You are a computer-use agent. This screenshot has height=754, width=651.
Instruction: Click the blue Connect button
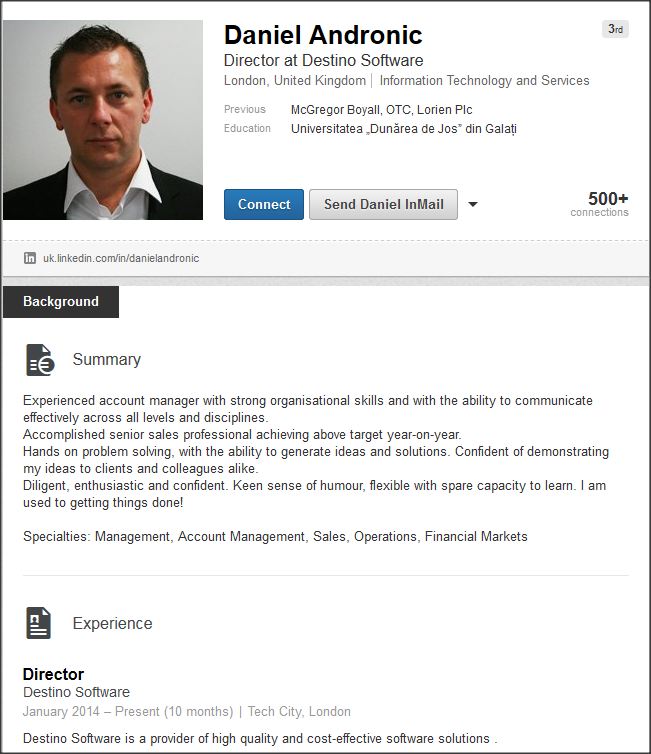click(x=264, y=205)
